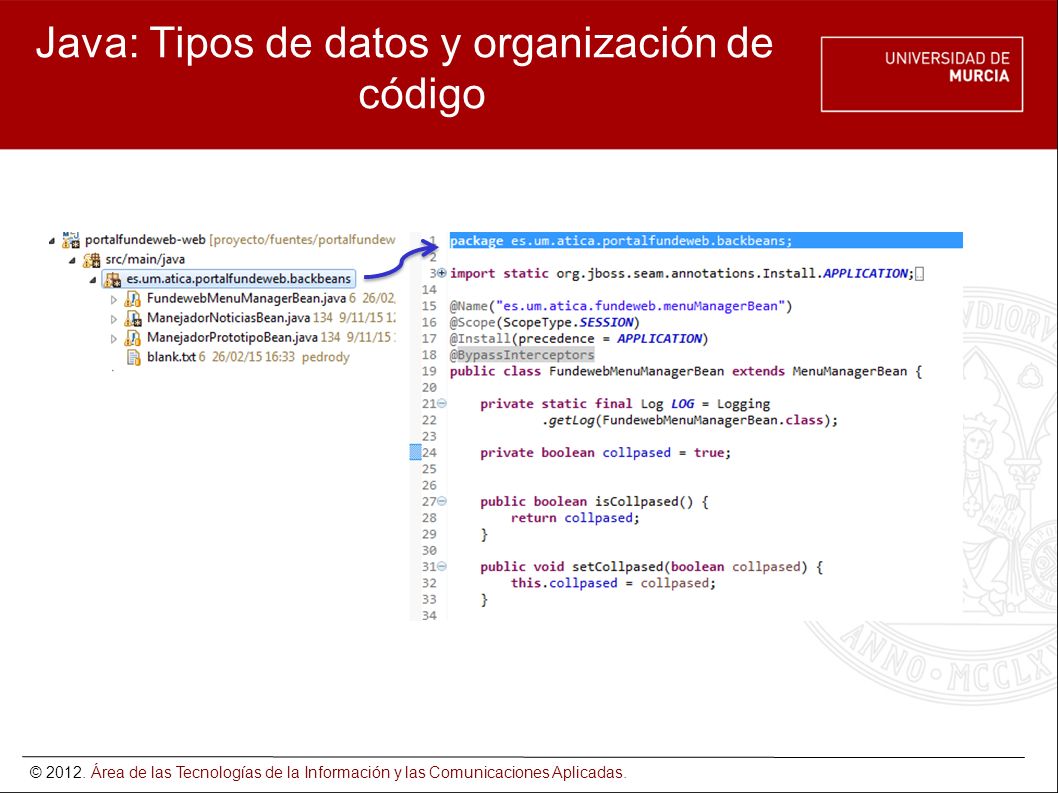
Task: Click .getLog(FundewebMenuManagerBean.class) line
Action: 690,420
